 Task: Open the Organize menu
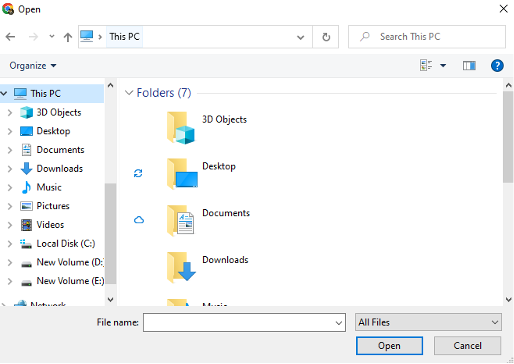click(x=33, y=66)
